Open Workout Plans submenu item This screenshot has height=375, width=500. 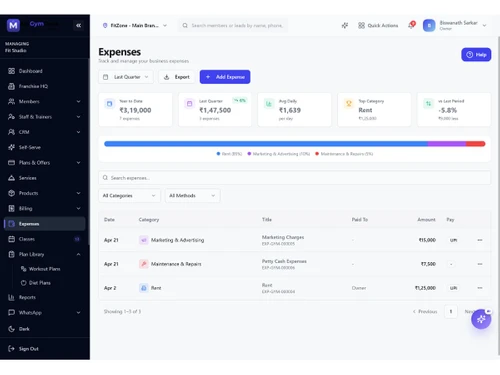click(45, 269)
